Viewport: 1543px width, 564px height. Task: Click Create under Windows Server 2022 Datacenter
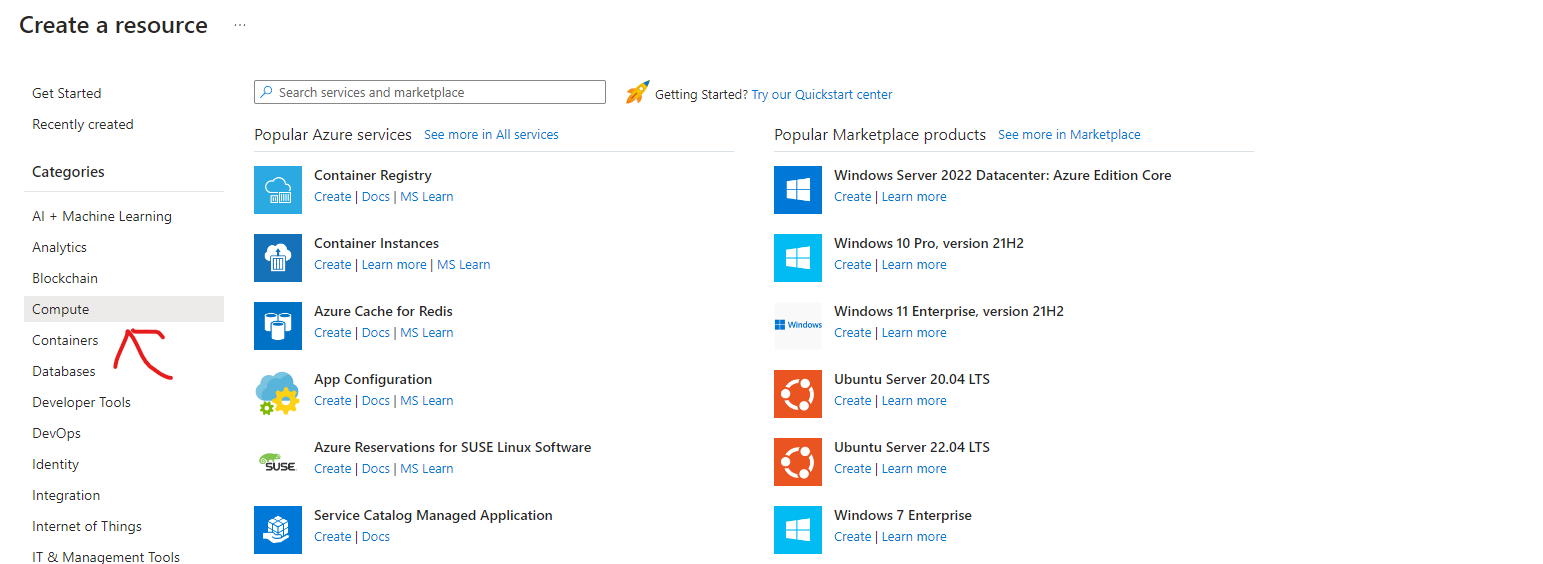click(x=853, y=197)
